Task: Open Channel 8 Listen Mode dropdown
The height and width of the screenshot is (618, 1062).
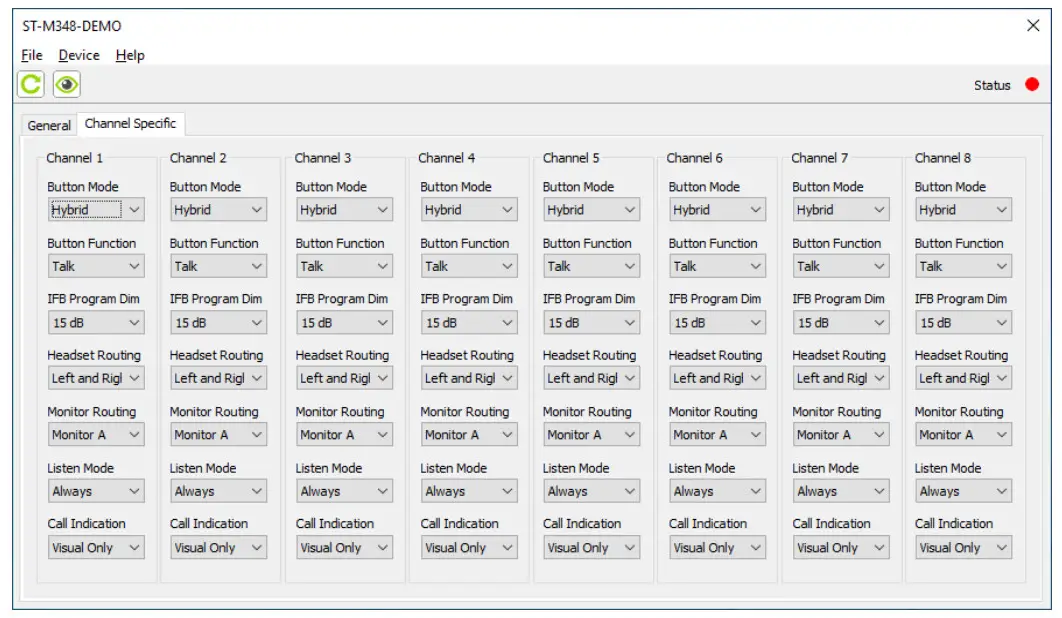Action: tap(963, 491)
